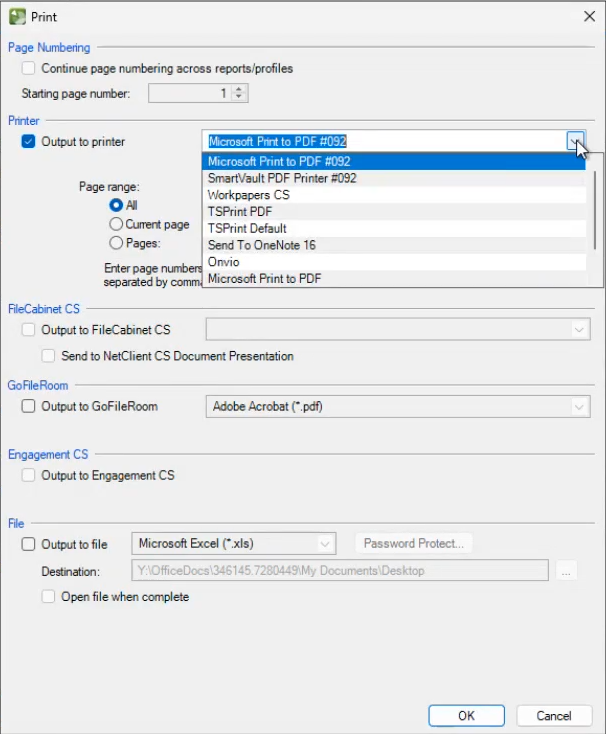The image size is (606, 734).
Task: Enable Output to FileCabinet CS
Action: pos(28,330)
